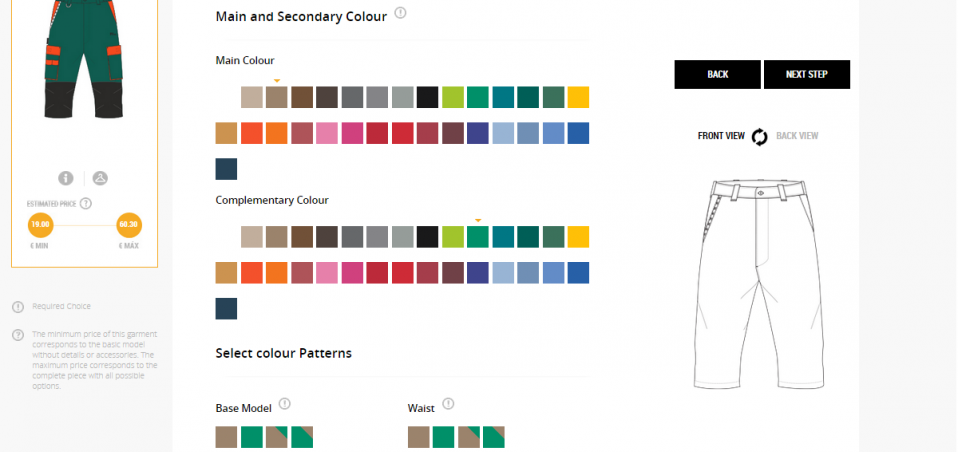Click the trousers line drawing preview
This screenshot has height=452, width=958.
[758, 280]
